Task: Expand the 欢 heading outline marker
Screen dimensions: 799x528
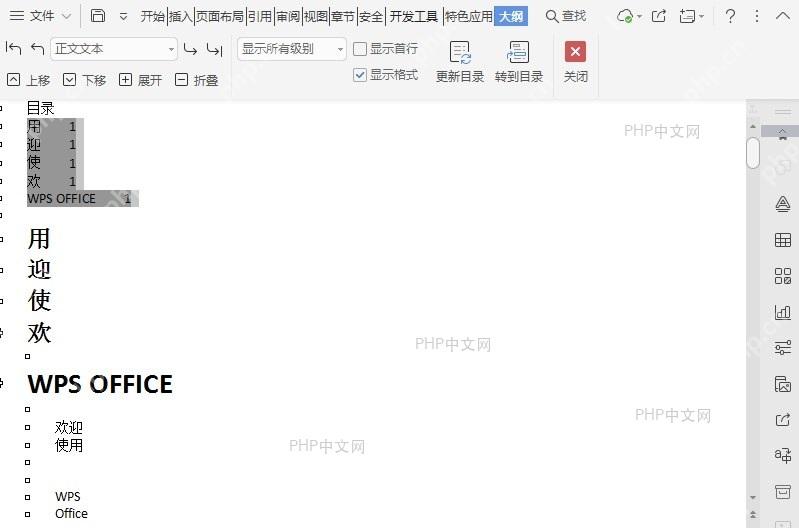Action: coord(2,333)
